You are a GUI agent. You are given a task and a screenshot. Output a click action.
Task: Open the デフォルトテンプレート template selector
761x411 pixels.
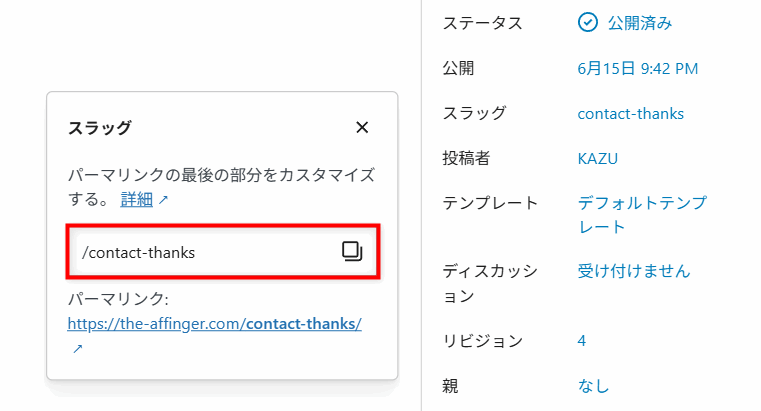click(642, 214)
